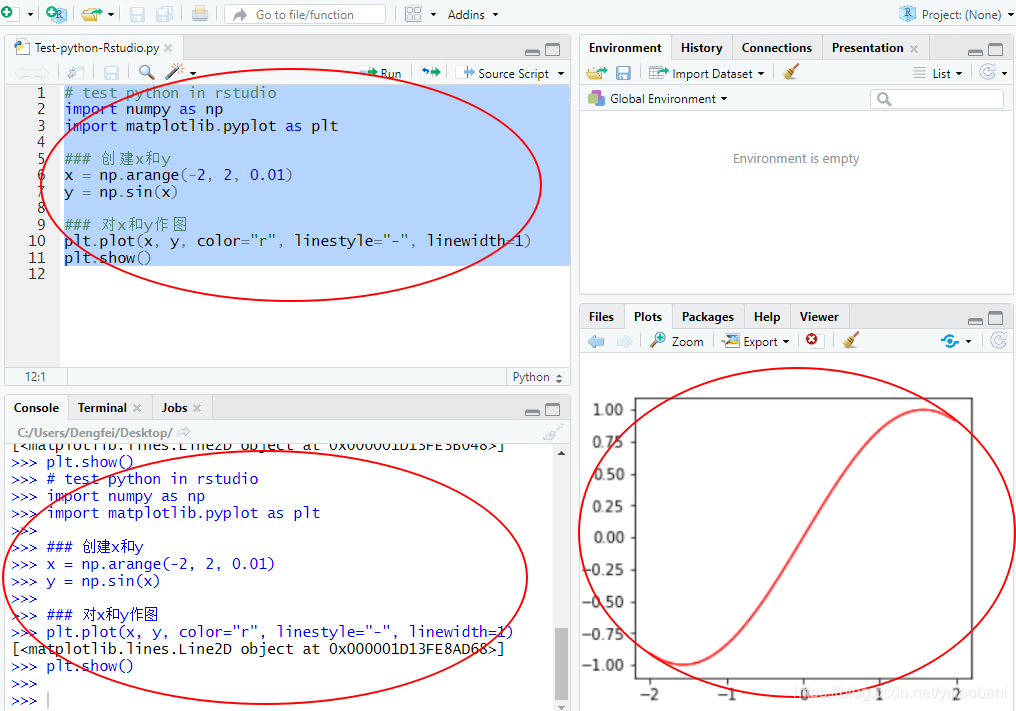Refresh the current plot
The image size is (1016, 711).
pyautogui.click(x=999, y=340)
